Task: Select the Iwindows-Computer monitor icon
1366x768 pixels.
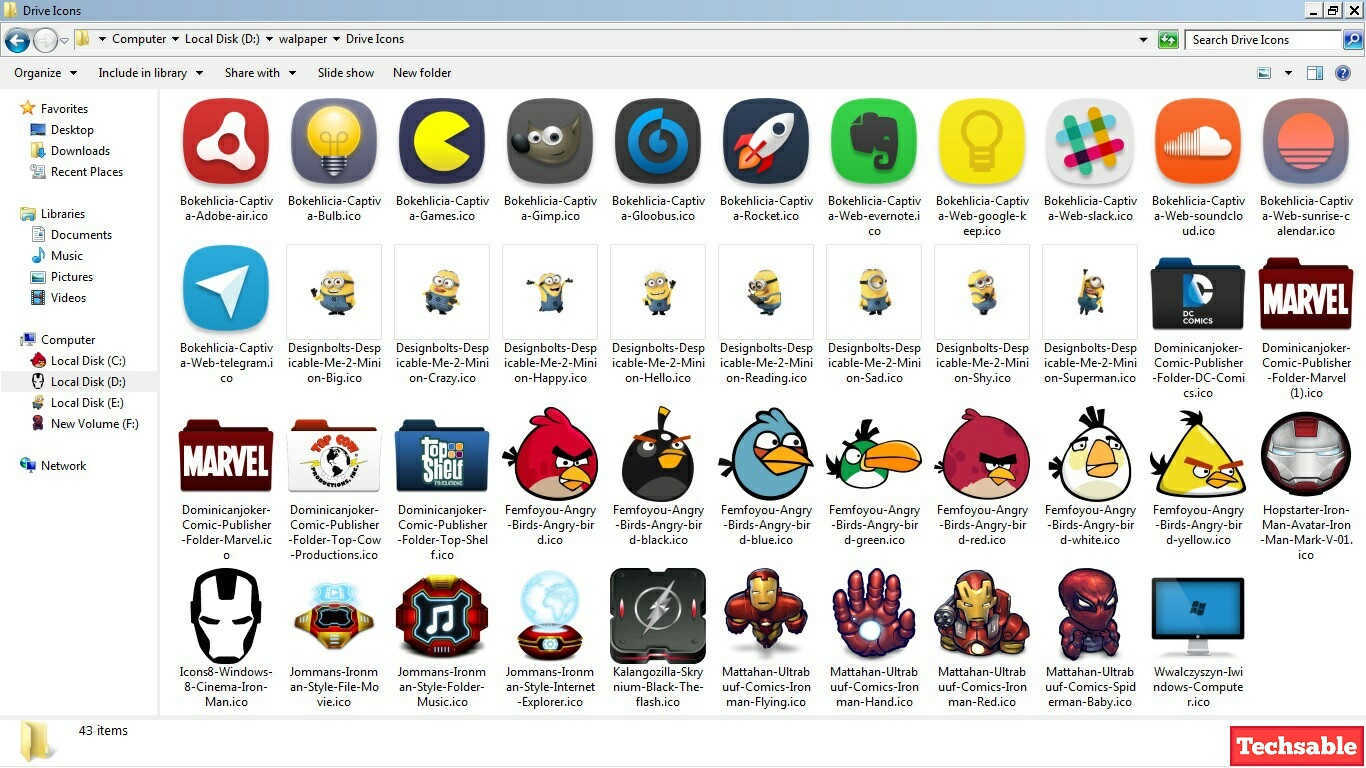Action: tap(1198, 615)
